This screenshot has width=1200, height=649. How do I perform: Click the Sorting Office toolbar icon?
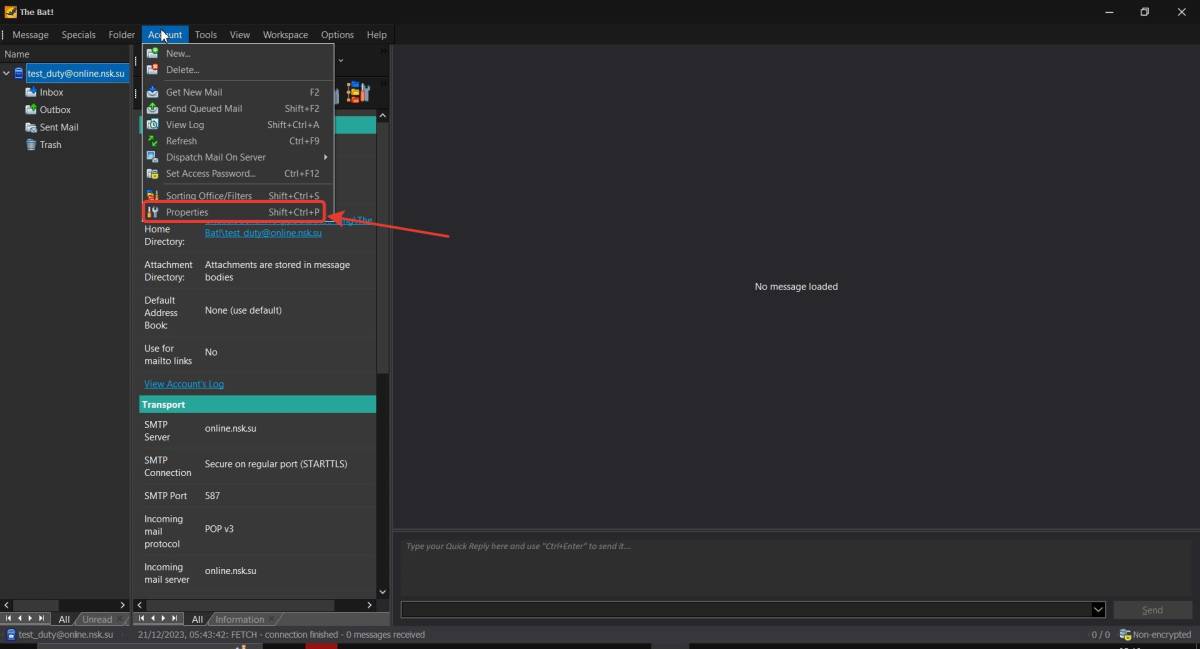[358, 93]
